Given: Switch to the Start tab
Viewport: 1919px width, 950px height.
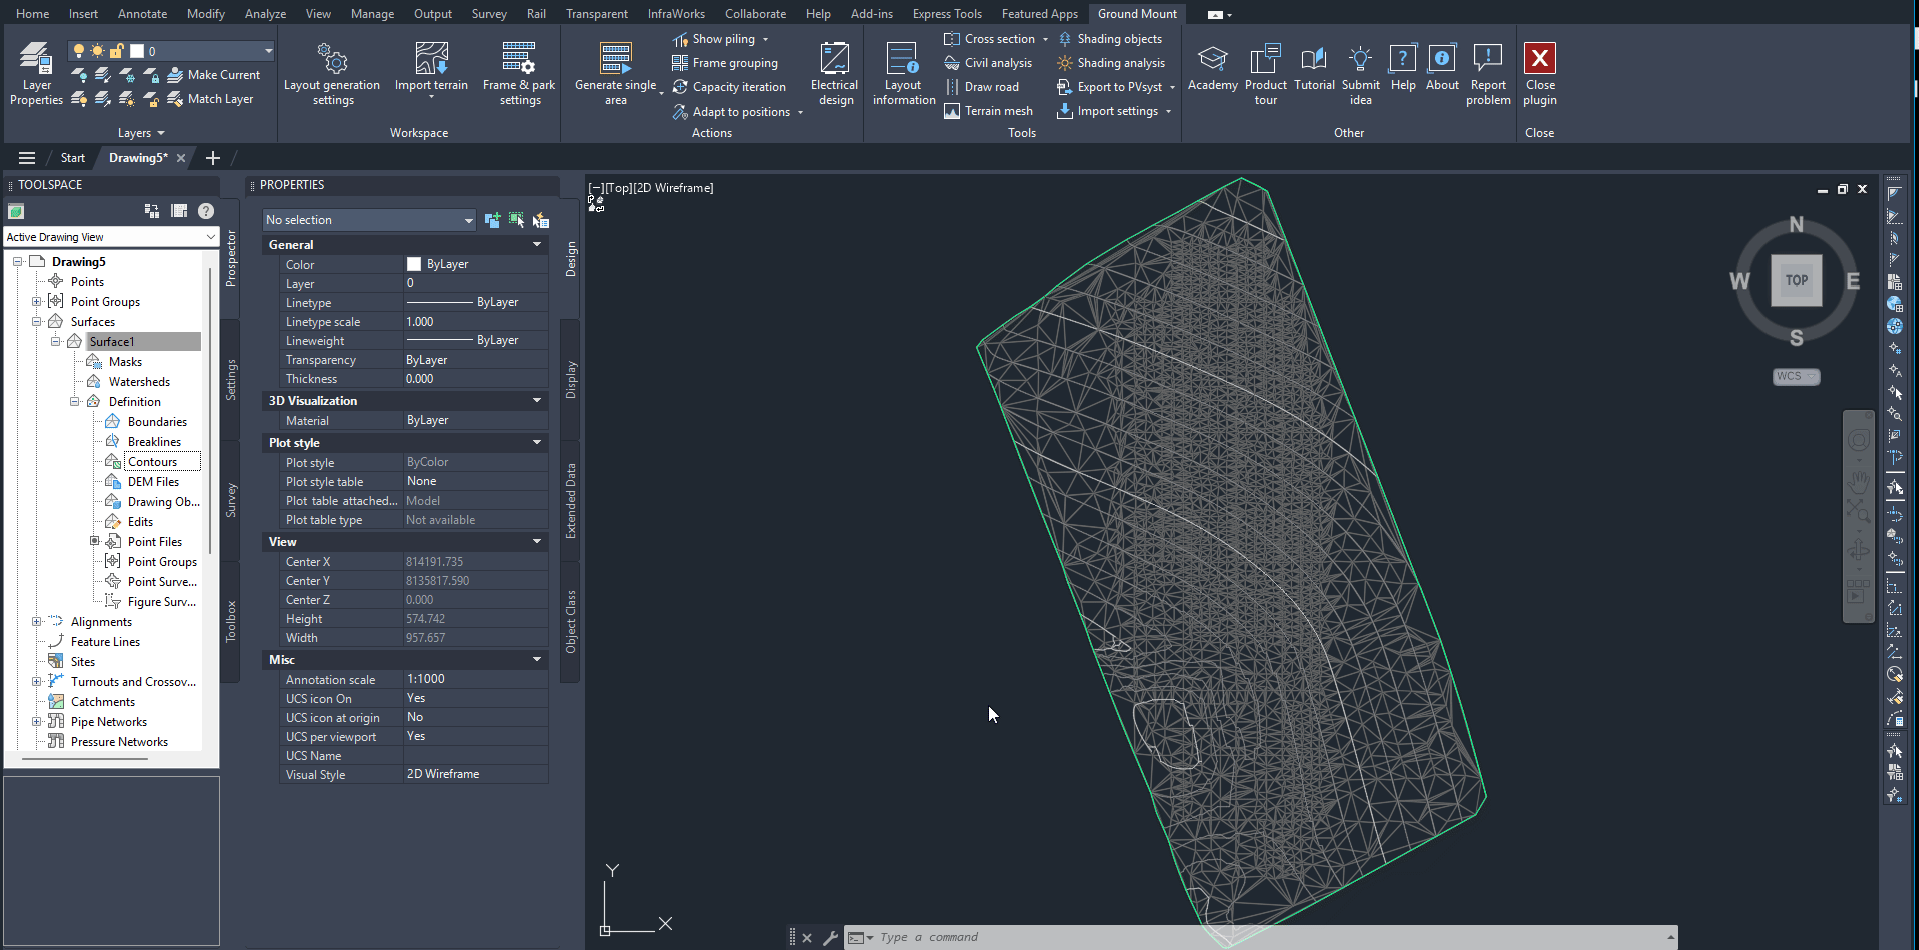Looking at the screenshot, I should pos(72,158).
